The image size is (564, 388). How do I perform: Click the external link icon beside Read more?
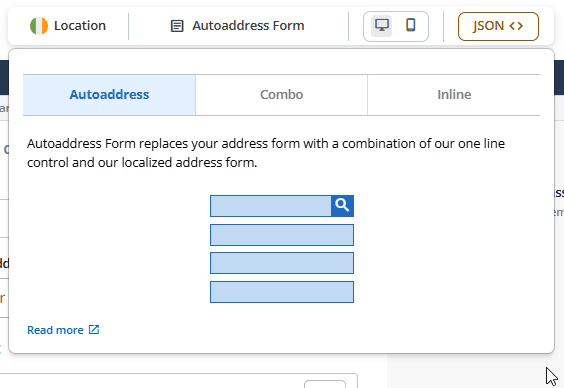[x=94, y=329]
